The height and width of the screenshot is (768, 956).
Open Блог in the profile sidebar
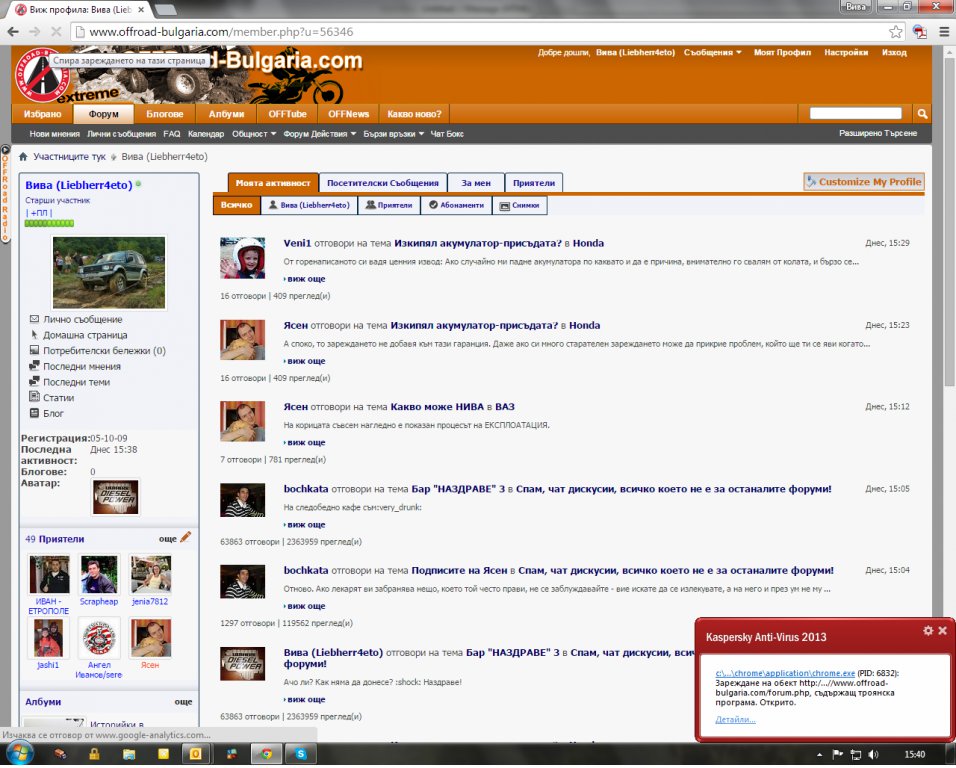point(53,413)
